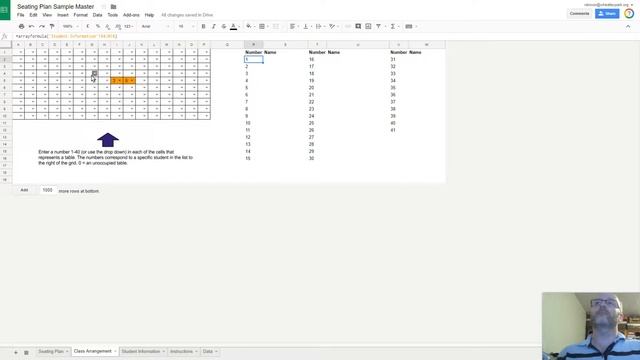This screenshot has height=360, width=640.
Task: Open the Student Information tab dropdown arrow
Action: (x=164, y=351)
